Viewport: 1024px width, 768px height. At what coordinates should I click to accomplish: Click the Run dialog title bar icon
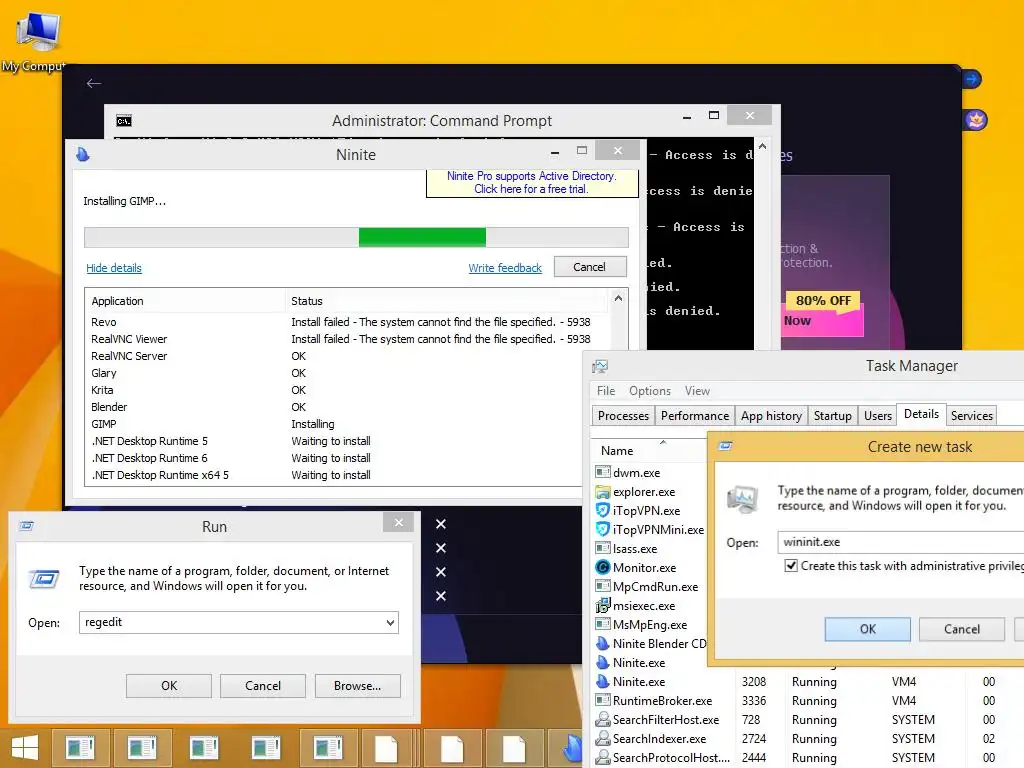click(26, 526)
